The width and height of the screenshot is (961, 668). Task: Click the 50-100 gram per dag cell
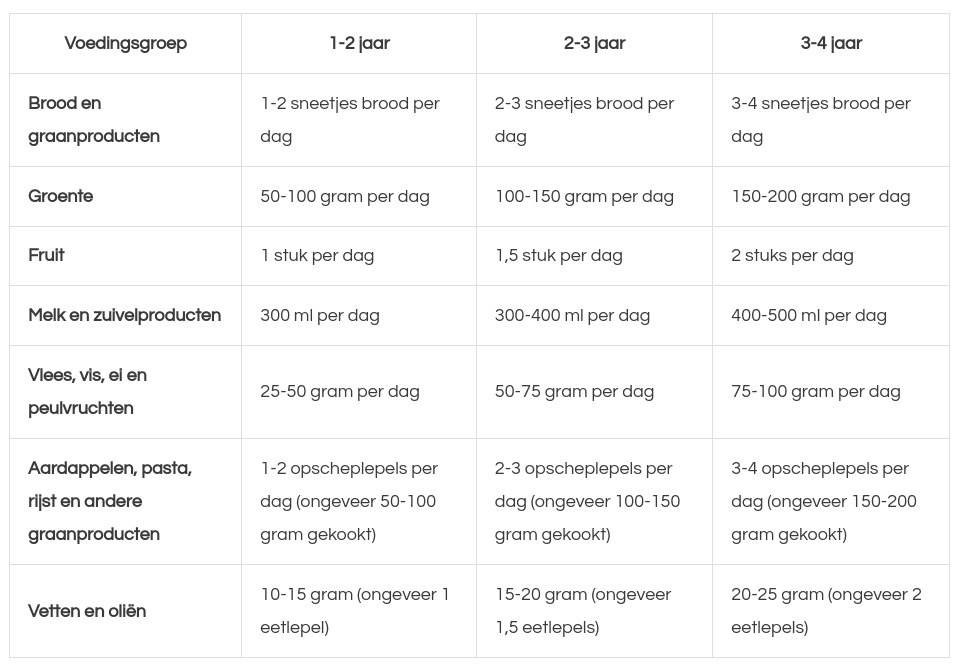345,196
